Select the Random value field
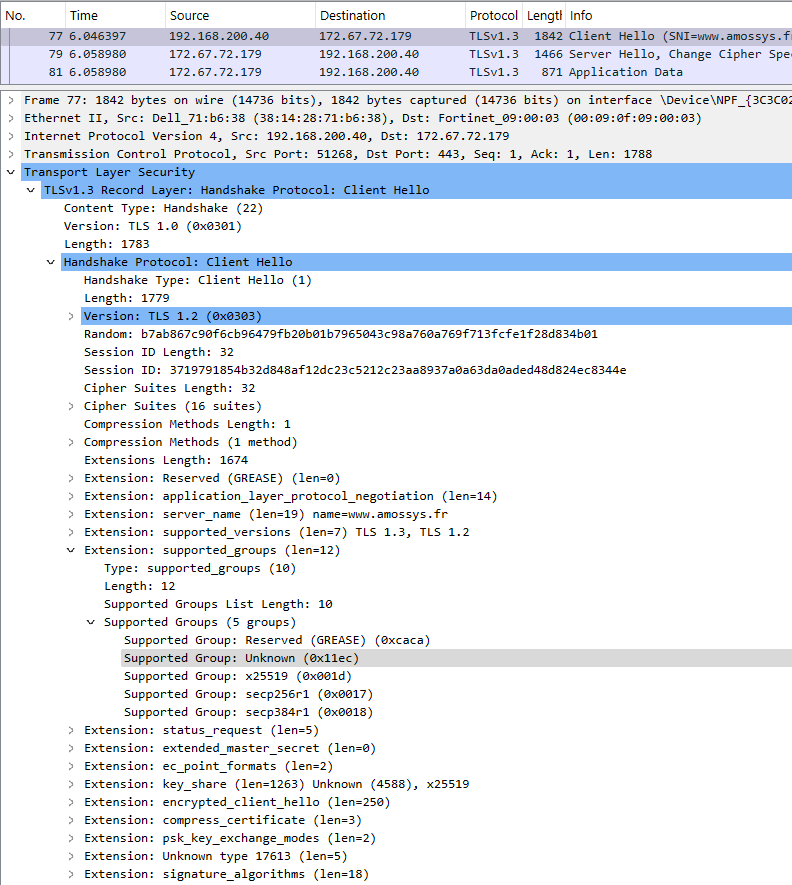The image size is (792, 885). point(340,334)
